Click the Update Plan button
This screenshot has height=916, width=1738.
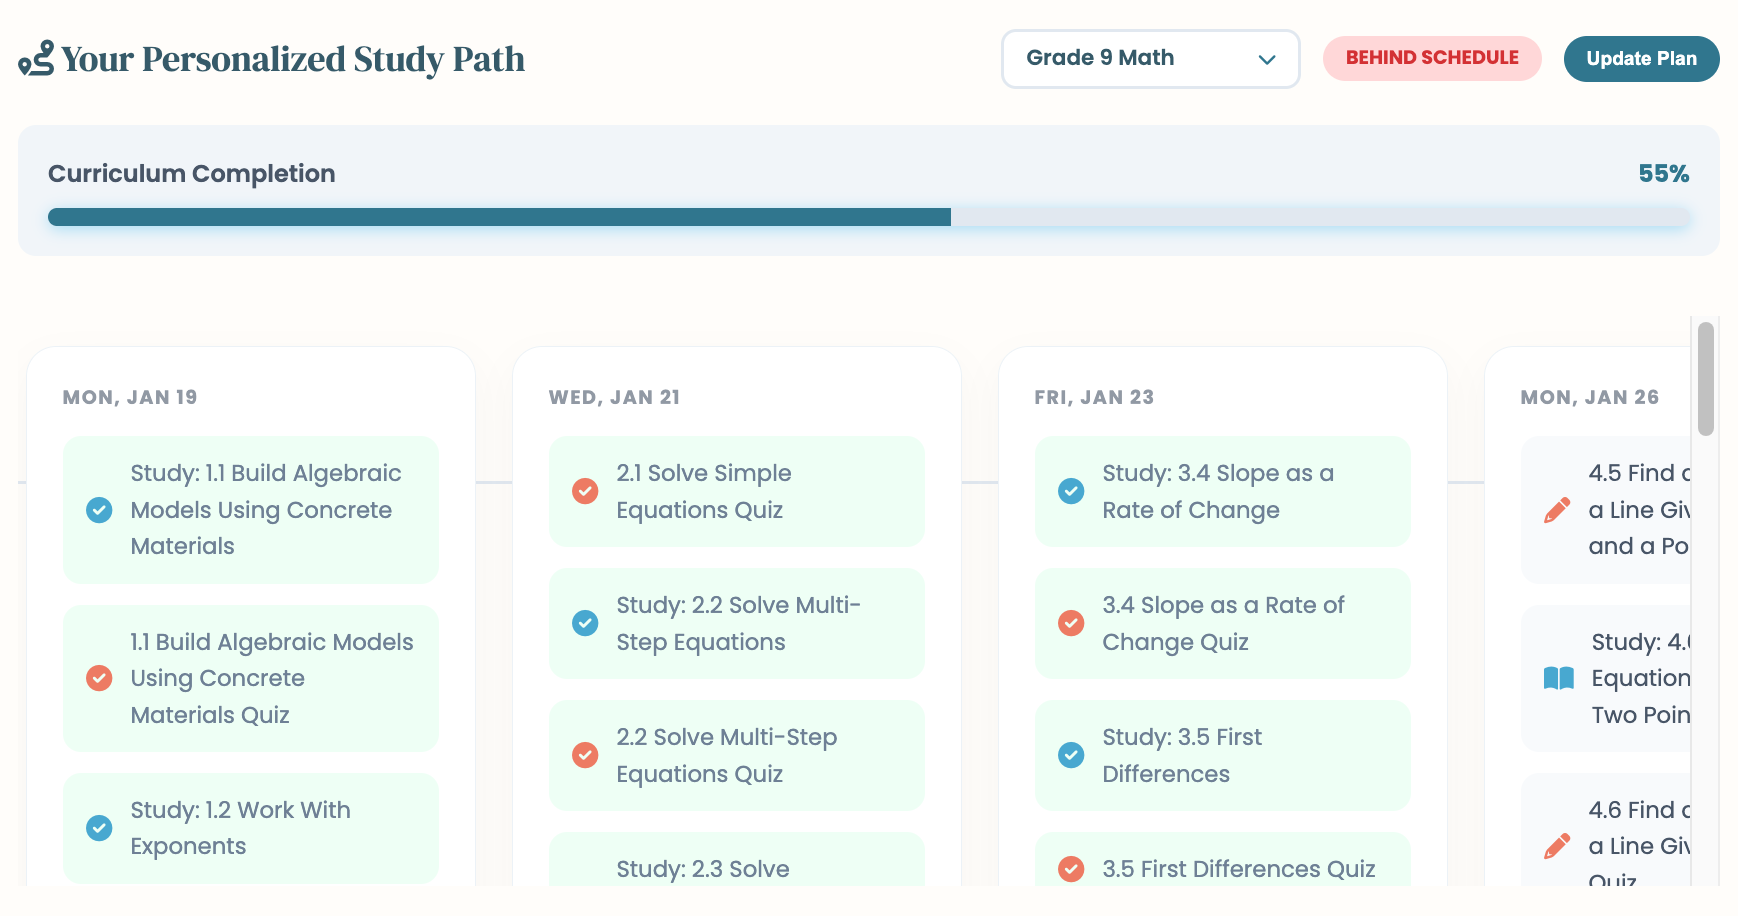click(x=1641, y=59)
